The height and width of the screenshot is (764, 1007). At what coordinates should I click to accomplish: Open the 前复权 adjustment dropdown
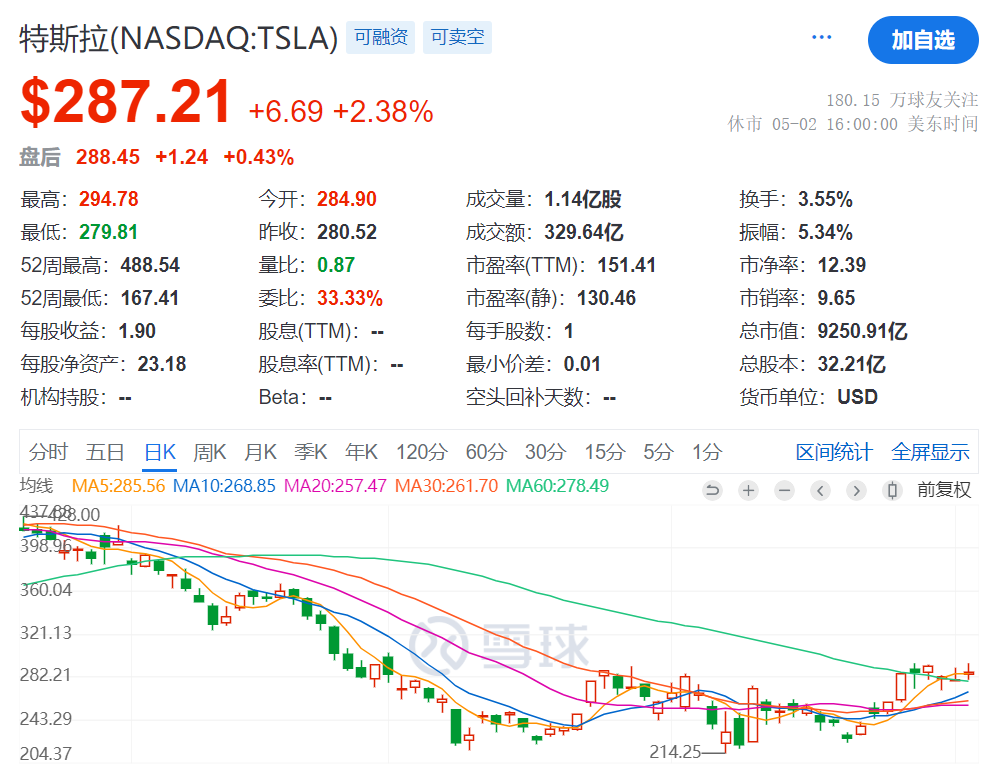coord(944,490)
